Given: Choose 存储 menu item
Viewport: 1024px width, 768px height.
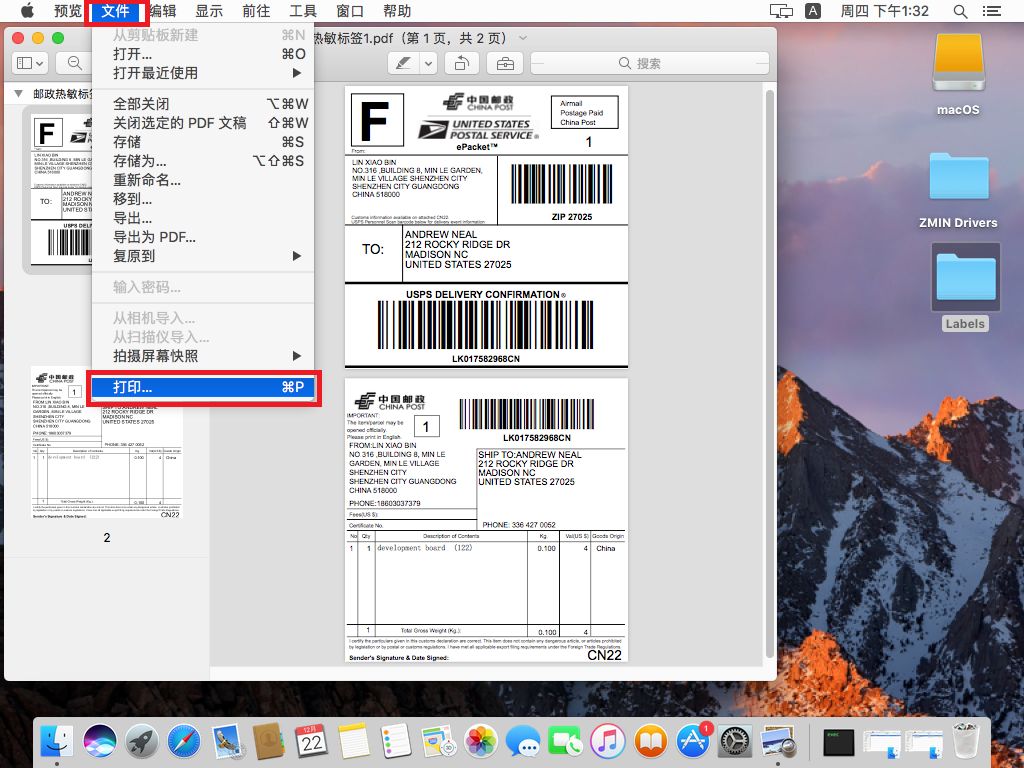Looking at the screenshot, I should click(x=204, y=142).
